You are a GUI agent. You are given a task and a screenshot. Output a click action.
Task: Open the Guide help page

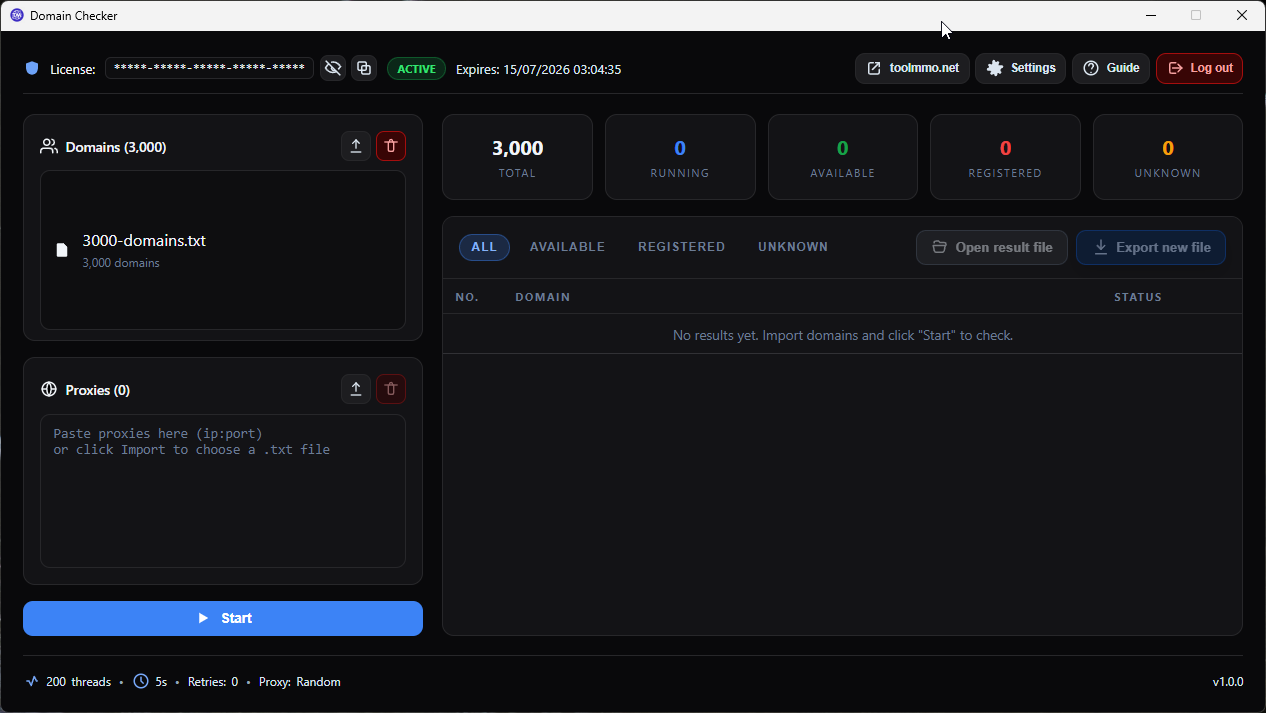click(x=1111, y=68)
